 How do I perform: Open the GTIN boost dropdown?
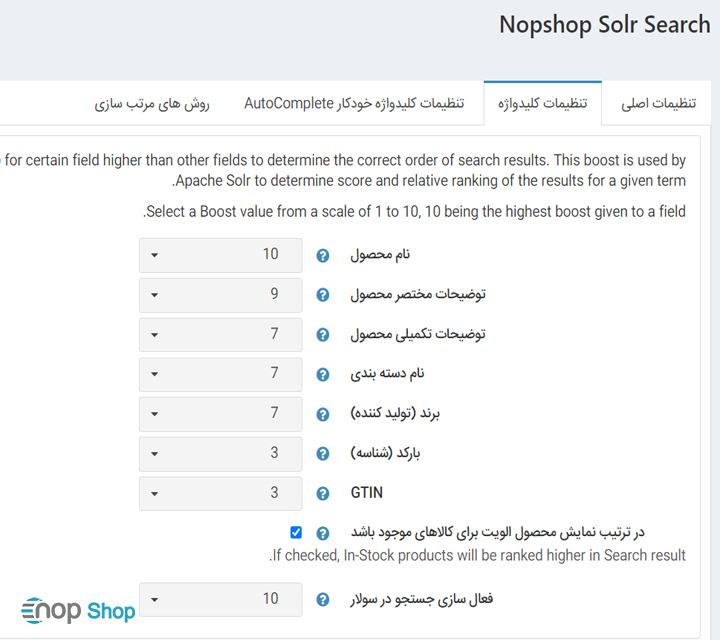click(220, 494)
